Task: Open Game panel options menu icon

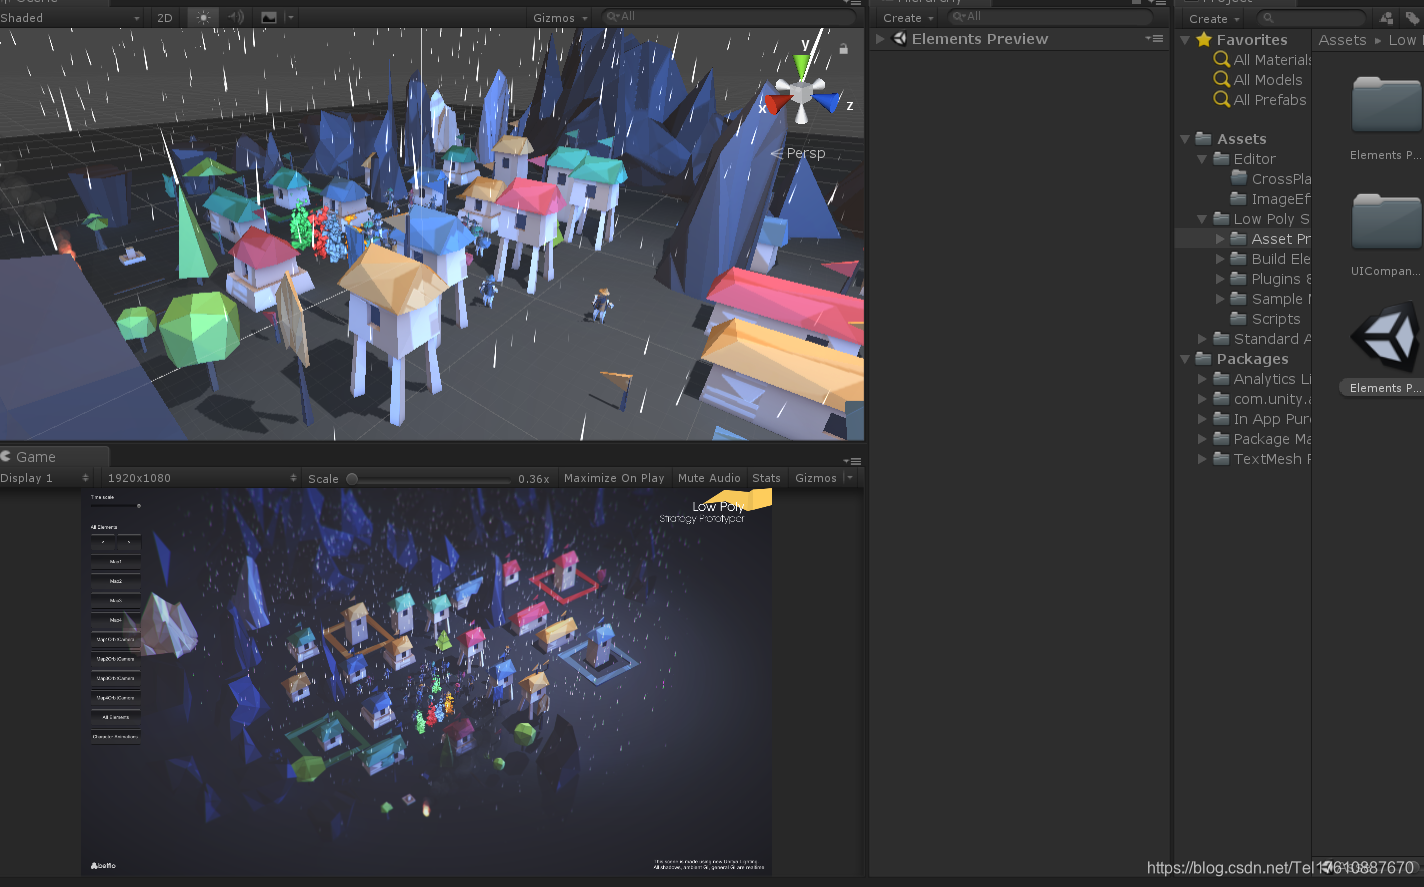Action: click(852, 460)
